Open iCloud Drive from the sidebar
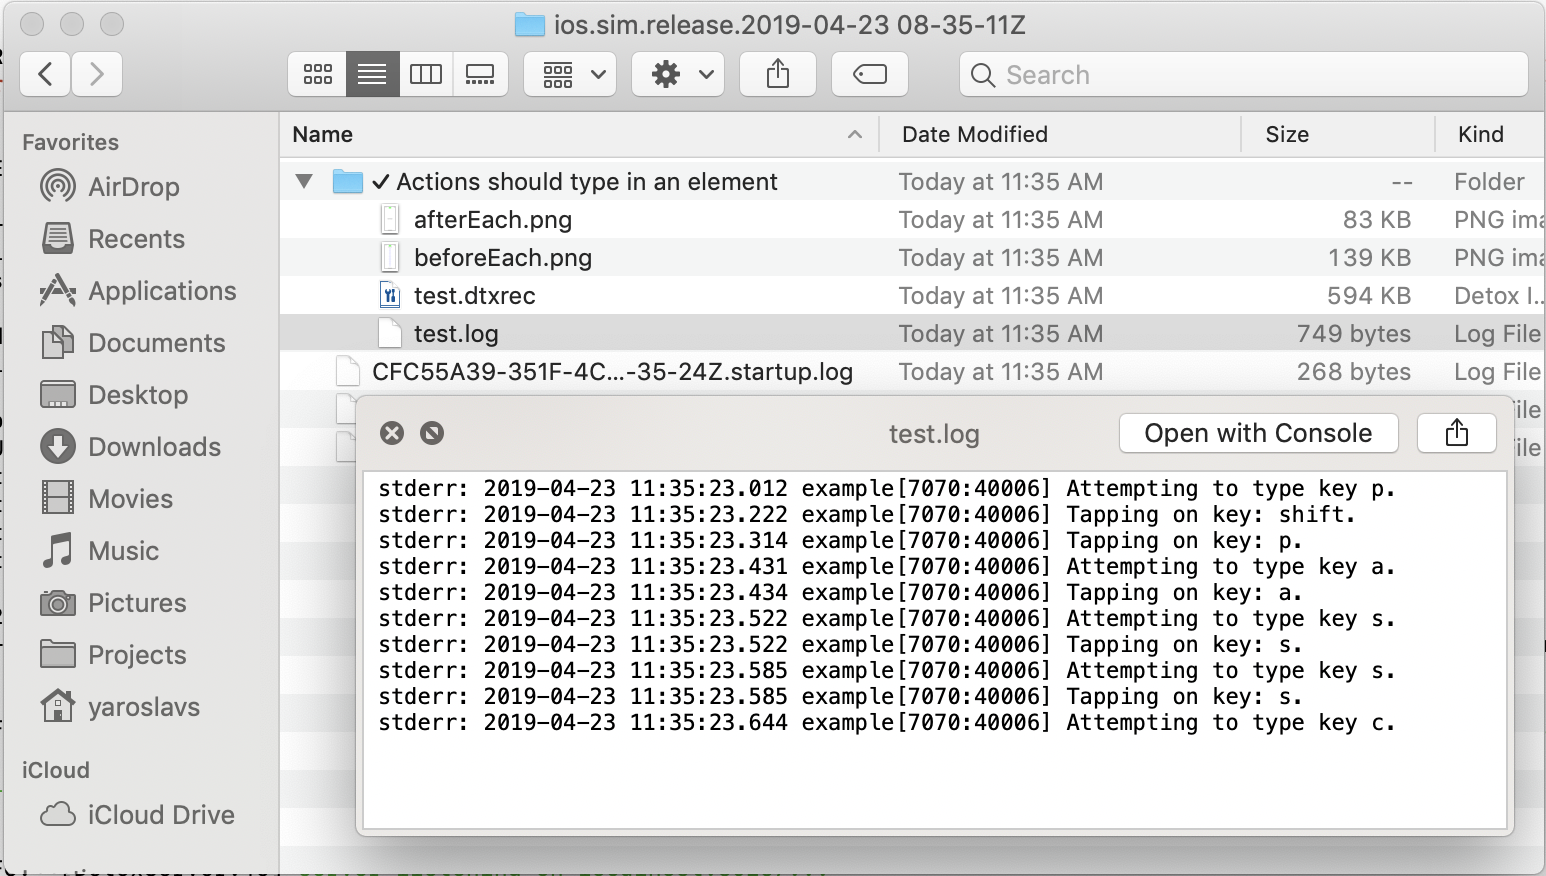This screenshot has width=1546, height=876. point(160,814)
